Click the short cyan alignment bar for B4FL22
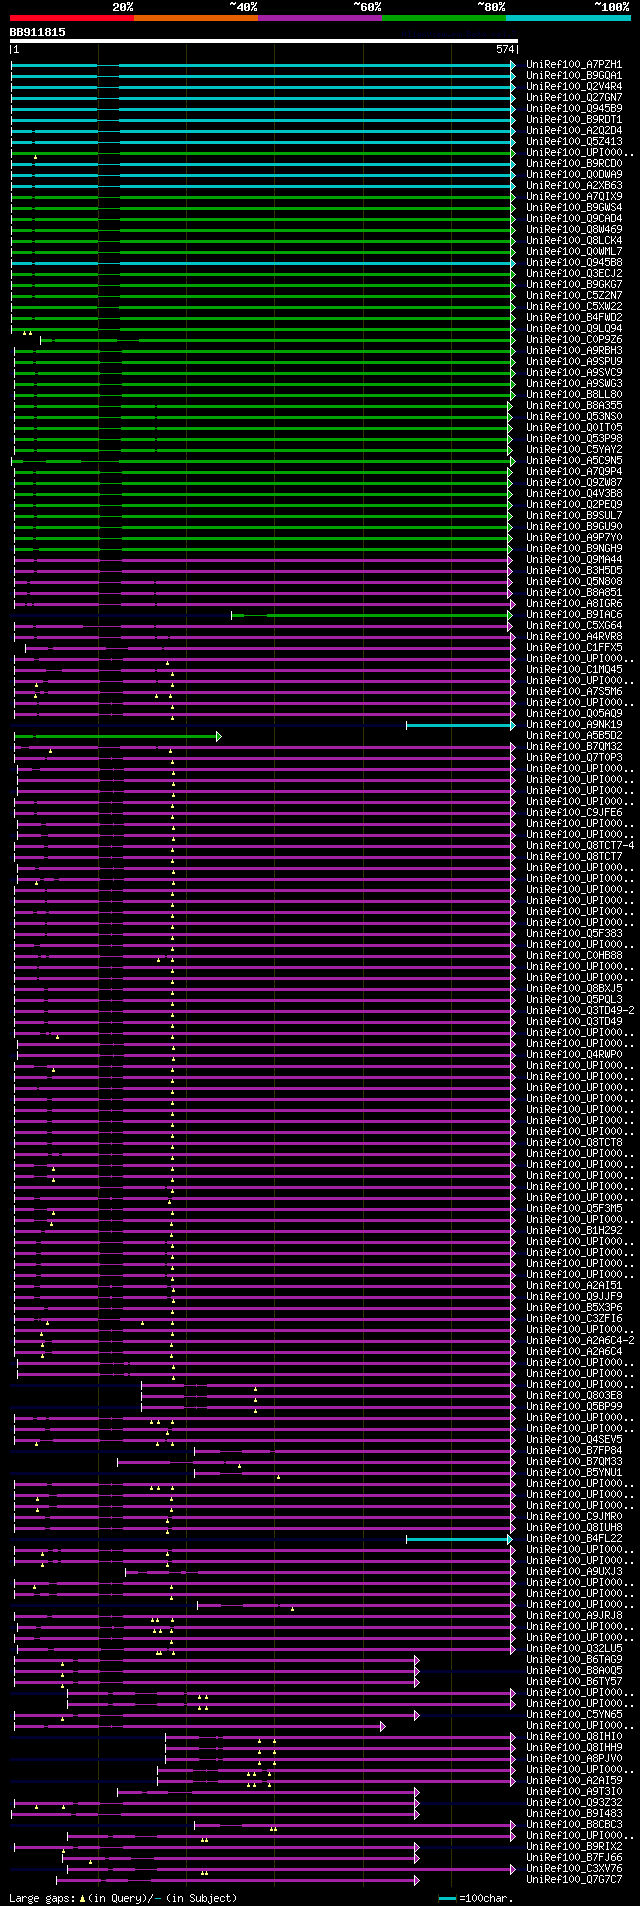Image resolution: width=640 pixels, height=1906 pixels. (459, 1538)
